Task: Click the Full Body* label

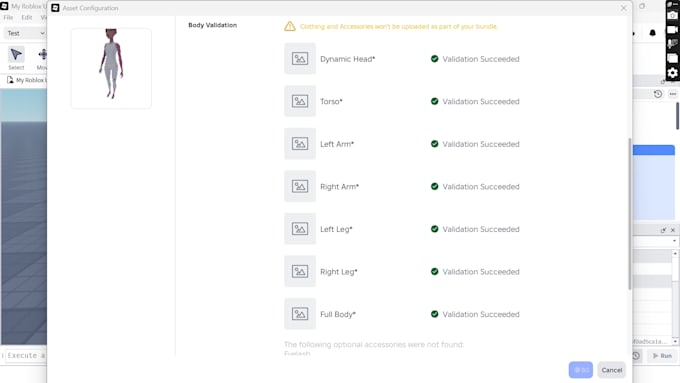Action: point(338,314)
